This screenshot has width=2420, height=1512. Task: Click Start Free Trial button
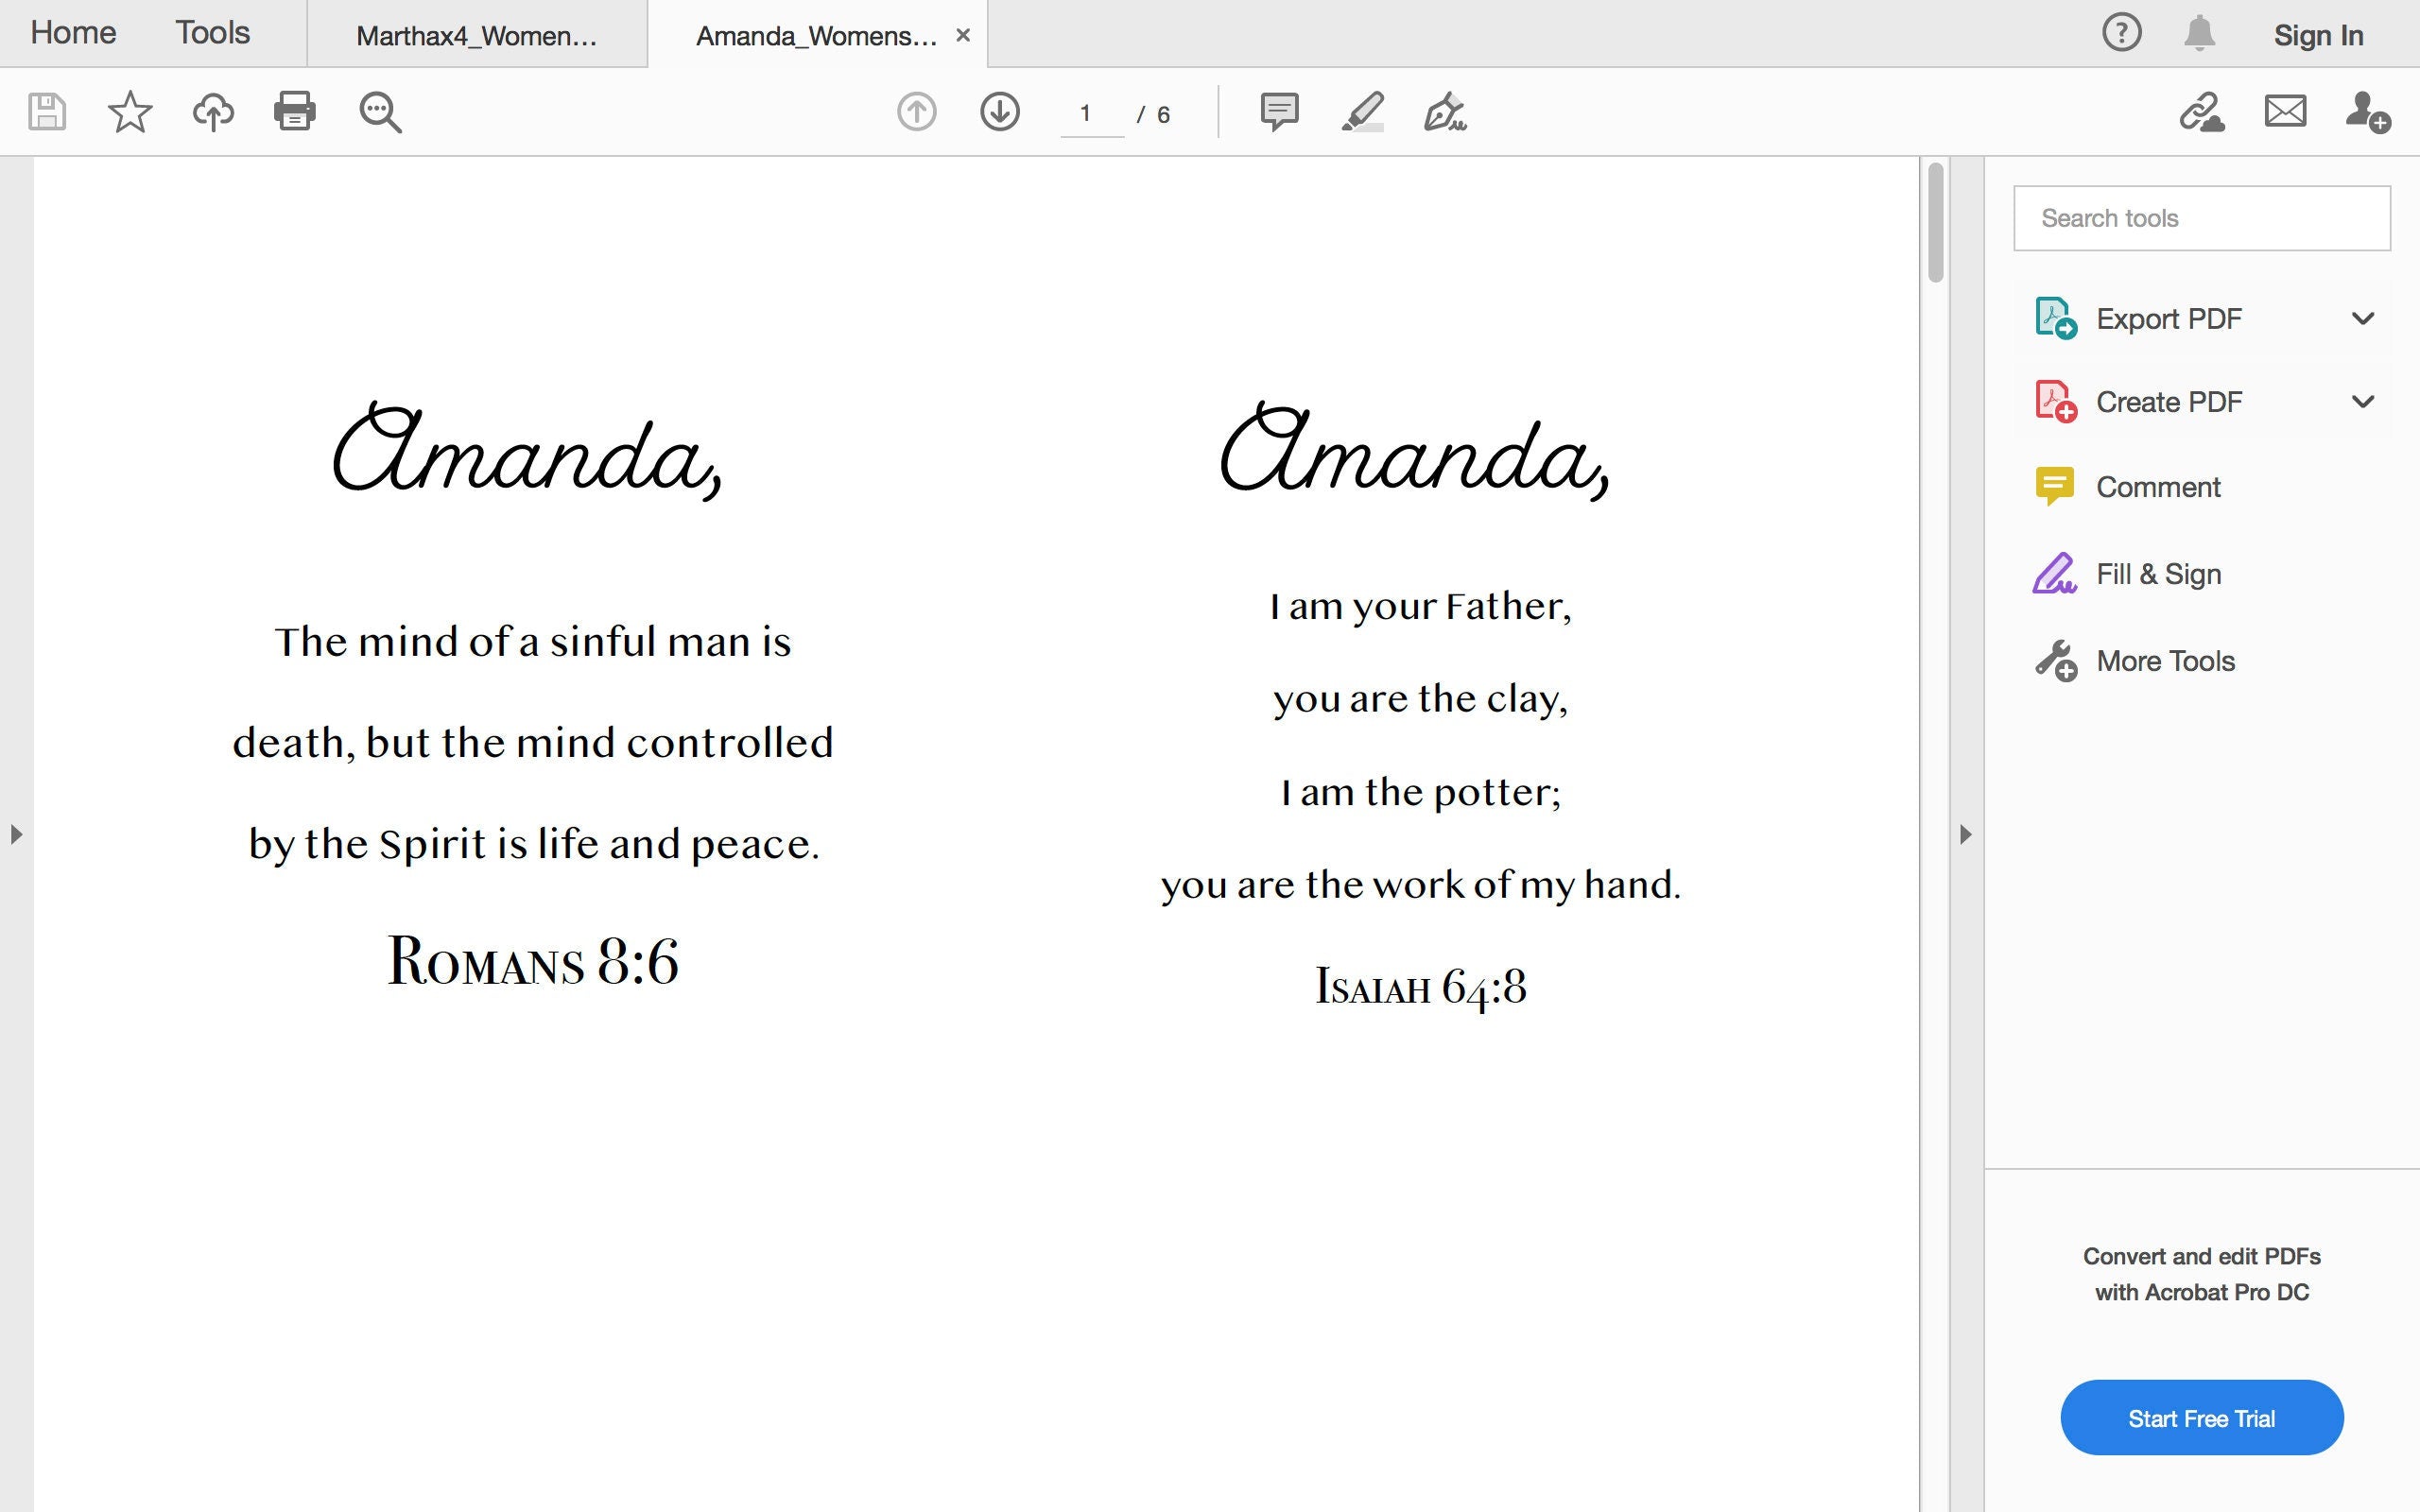2201,1418
